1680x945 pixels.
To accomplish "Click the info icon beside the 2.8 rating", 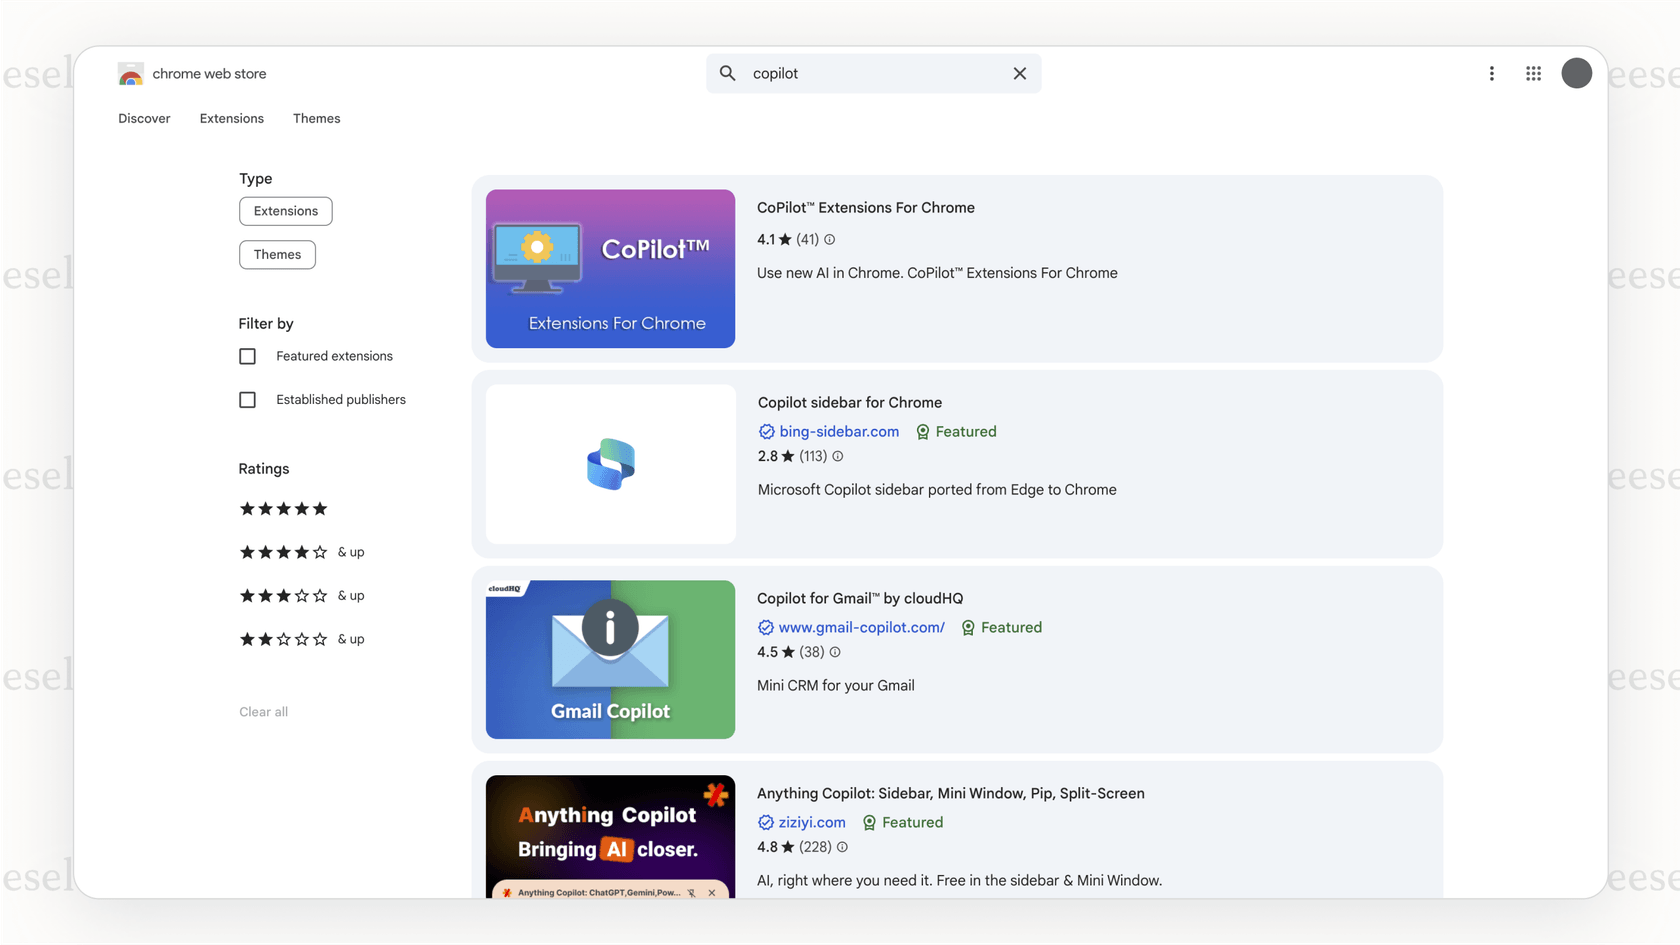I will [837, 456].
